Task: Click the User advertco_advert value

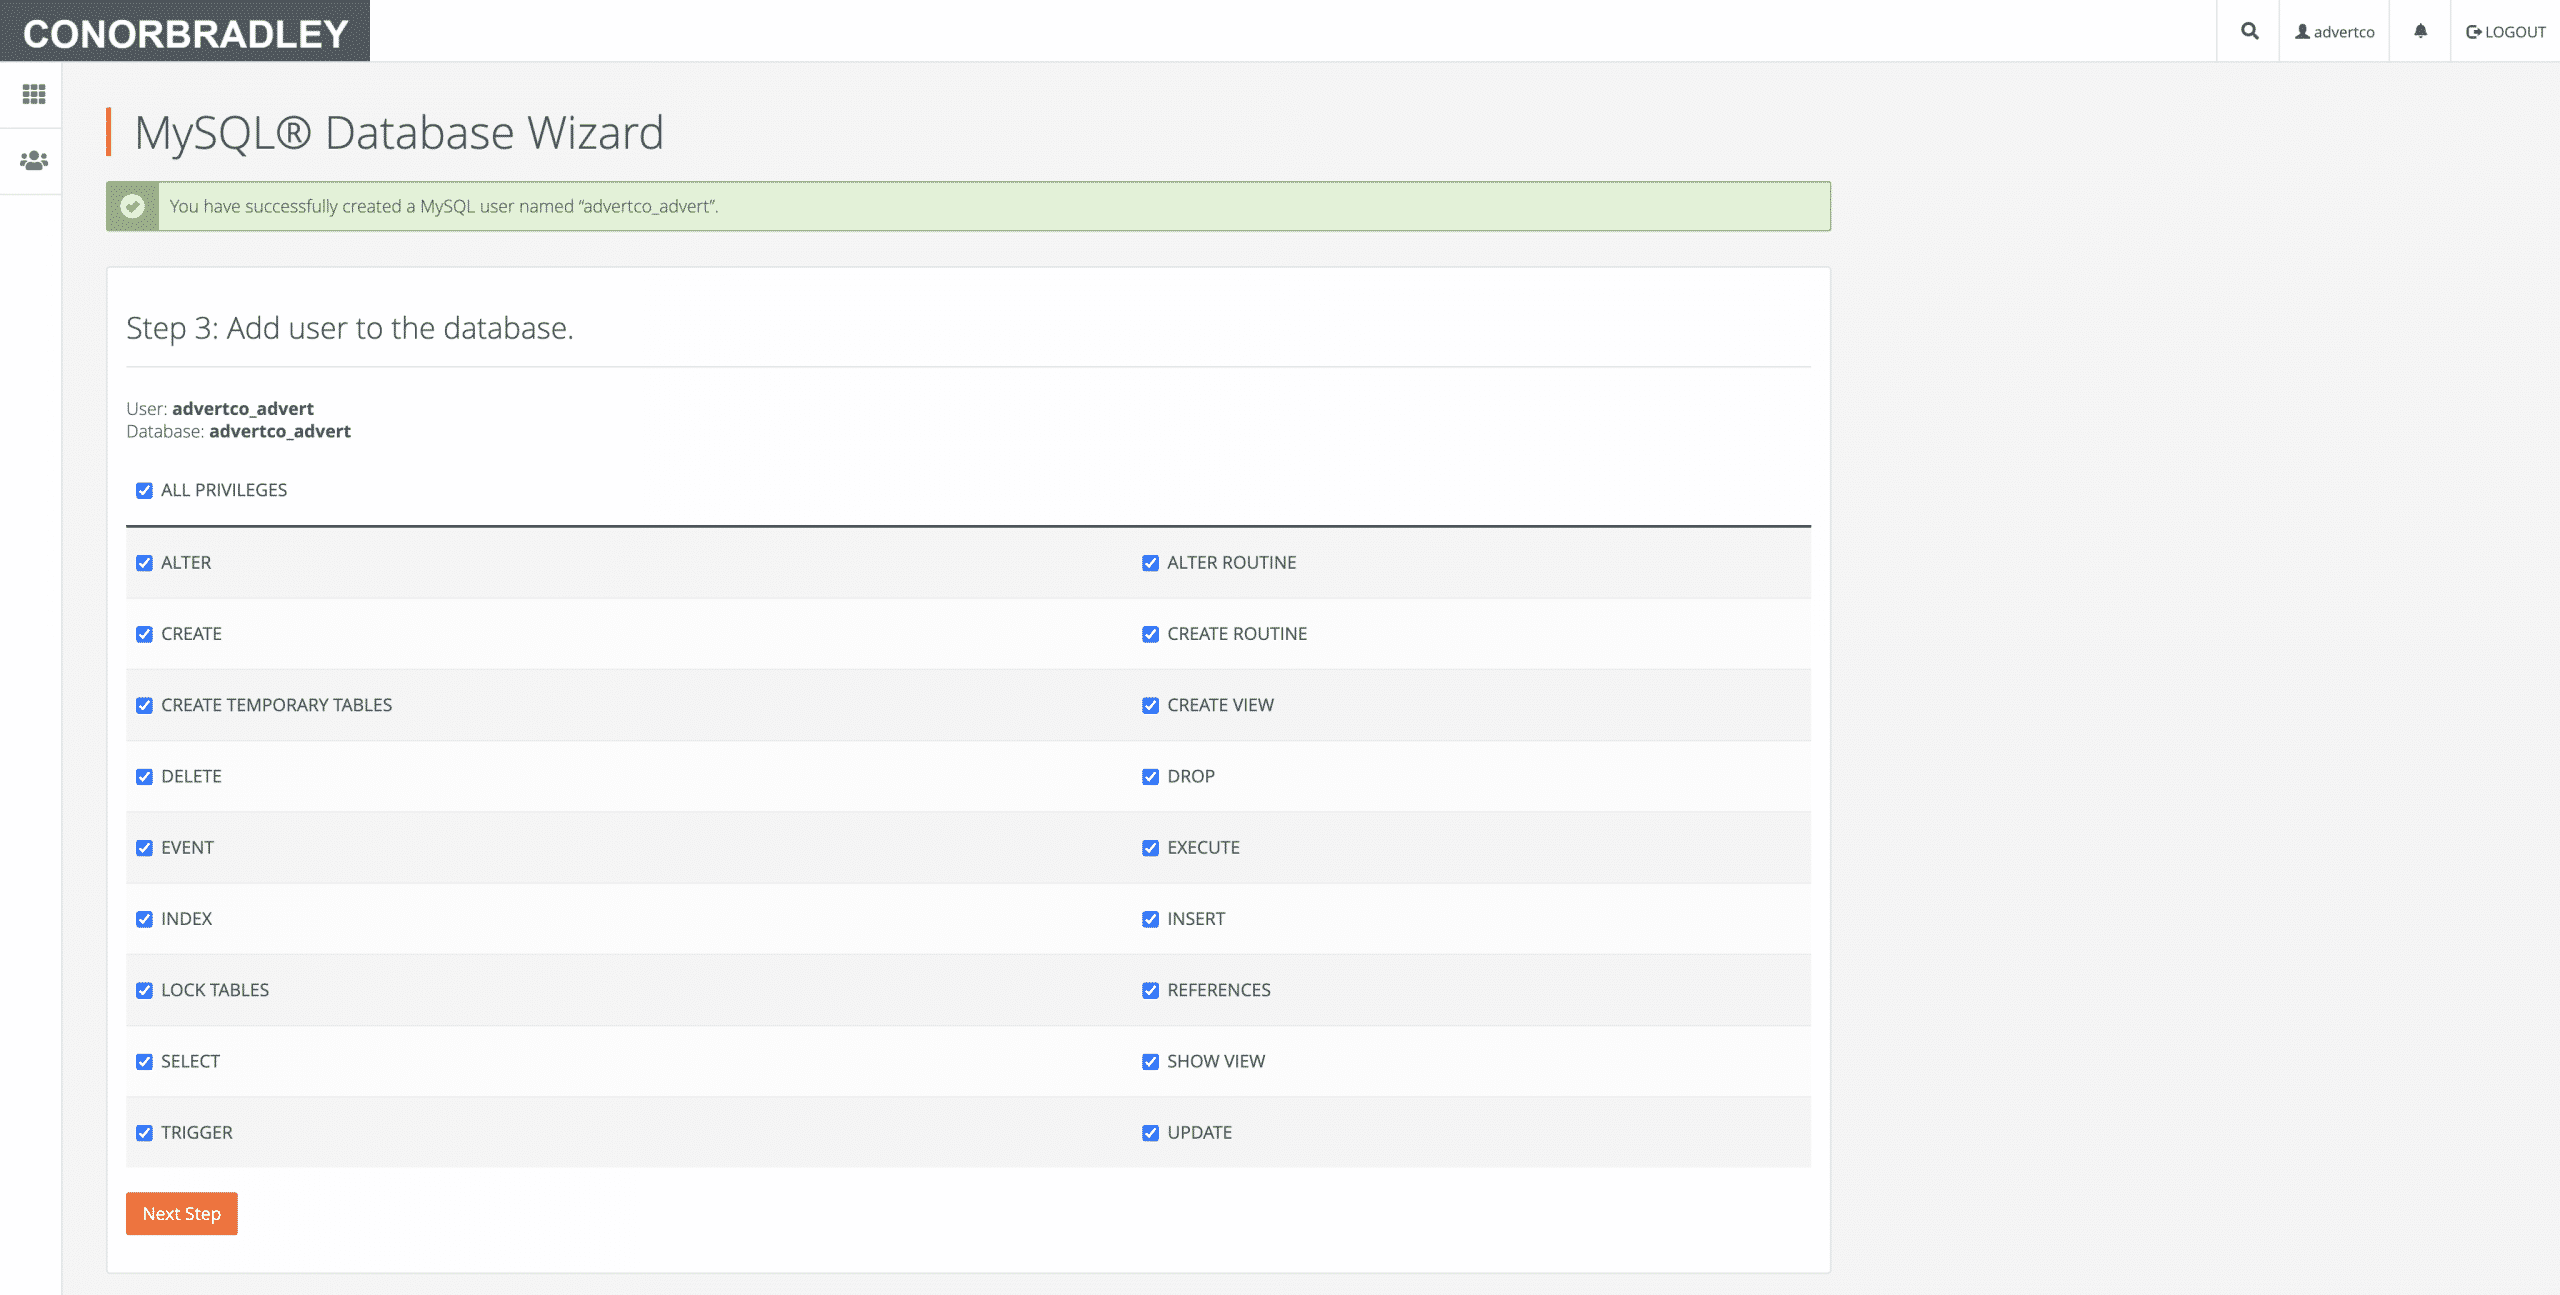Action: pos(243,408)
